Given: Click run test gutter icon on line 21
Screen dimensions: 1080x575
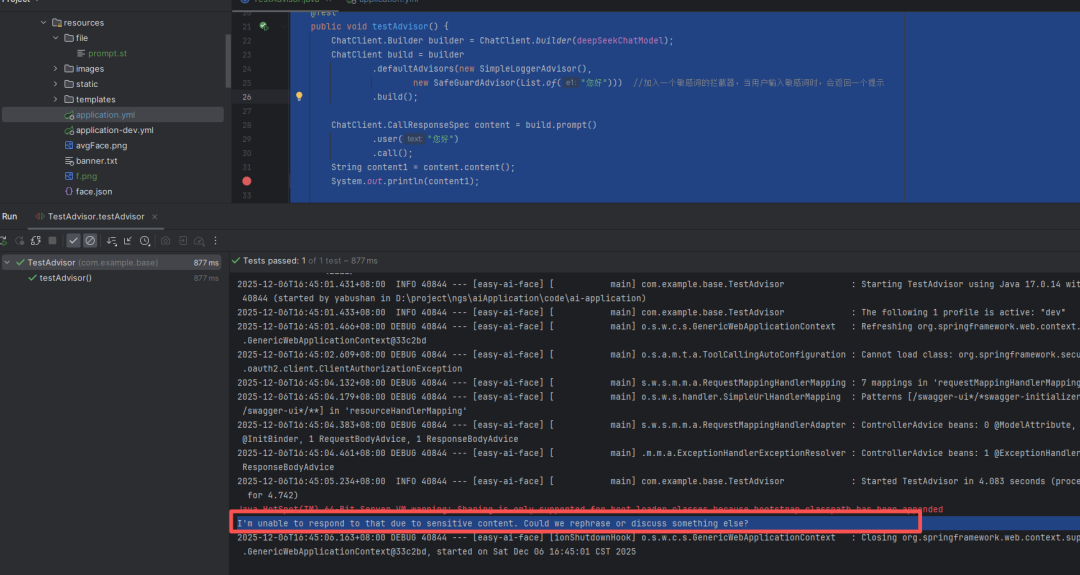Looking at the screenshot, I should pos(264,26).
